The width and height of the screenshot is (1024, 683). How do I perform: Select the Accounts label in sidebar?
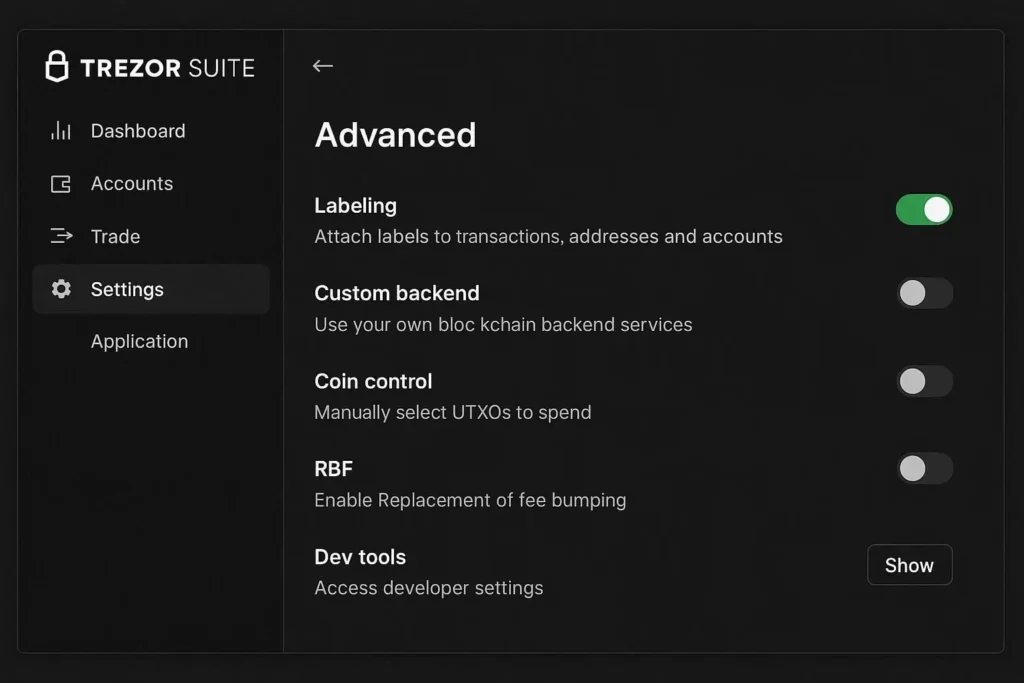pyautogui.click(x=132, y=184)
